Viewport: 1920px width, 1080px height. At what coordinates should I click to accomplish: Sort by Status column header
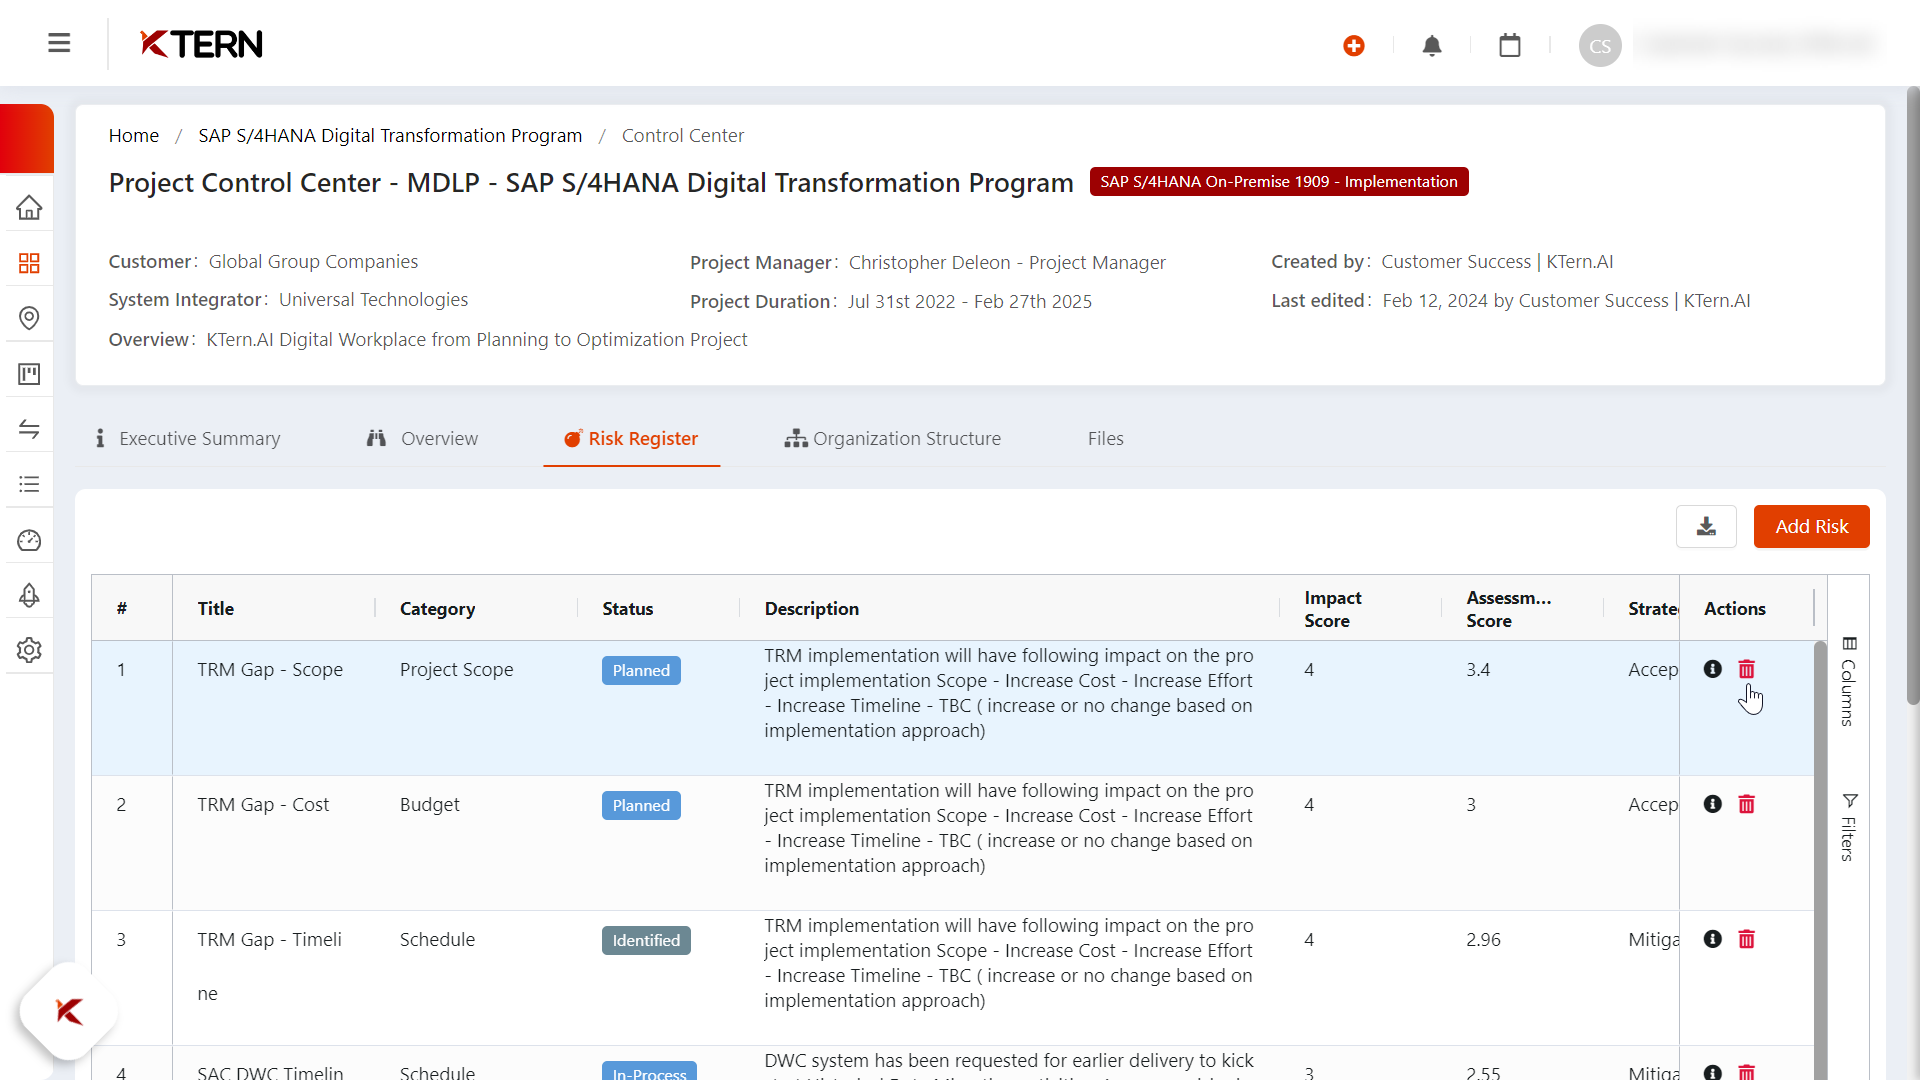[627, 609]
